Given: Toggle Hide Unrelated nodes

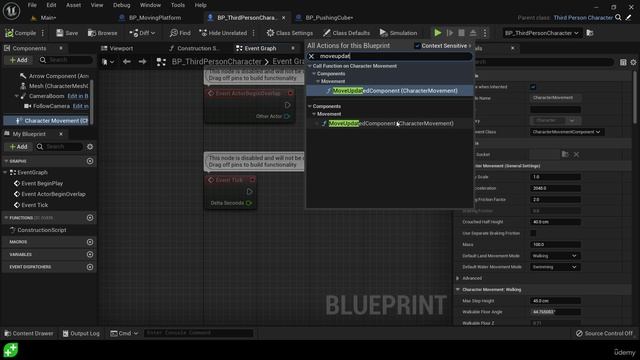Looking at the screenshot, I should pos(223,33).
